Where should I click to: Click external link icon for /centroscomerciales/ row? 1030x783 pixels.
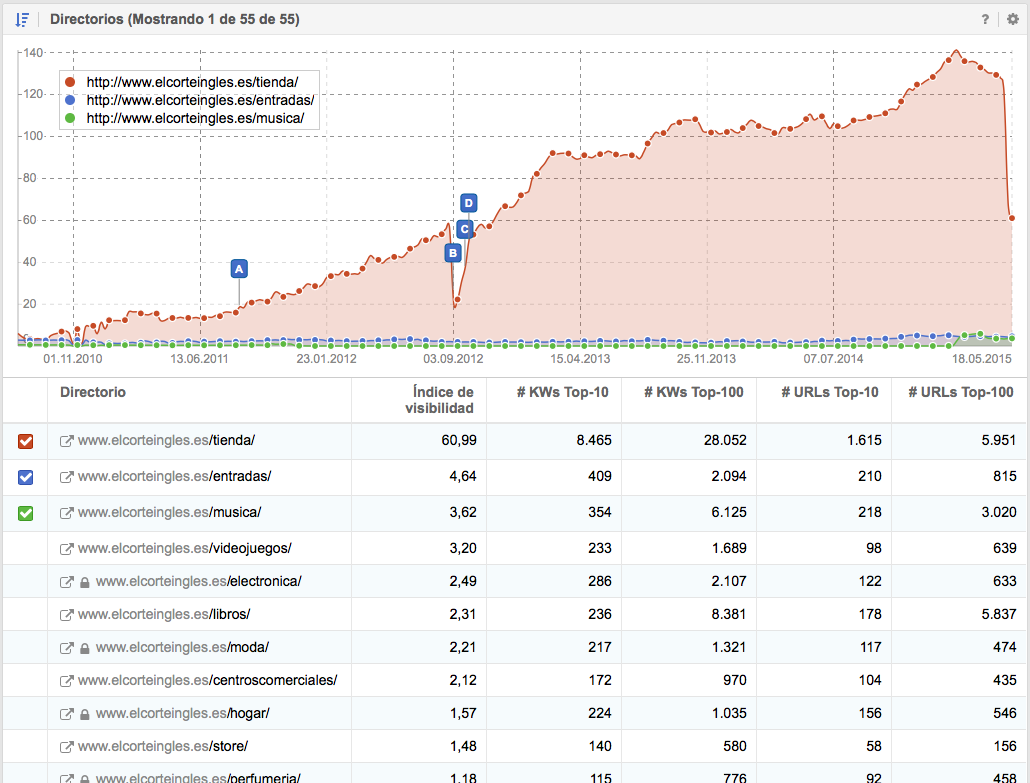point(67,681)
